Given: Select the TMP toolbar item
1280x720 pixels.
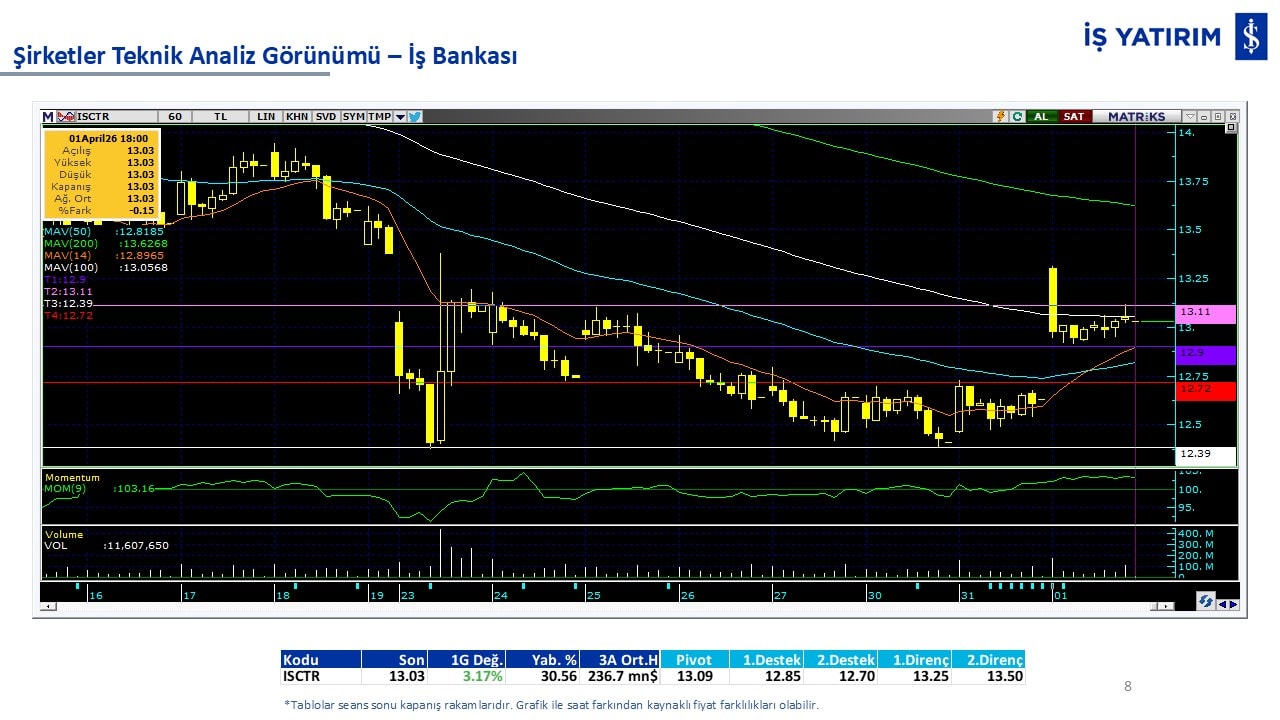Looking at the screenshot, I should pos(380,117).
